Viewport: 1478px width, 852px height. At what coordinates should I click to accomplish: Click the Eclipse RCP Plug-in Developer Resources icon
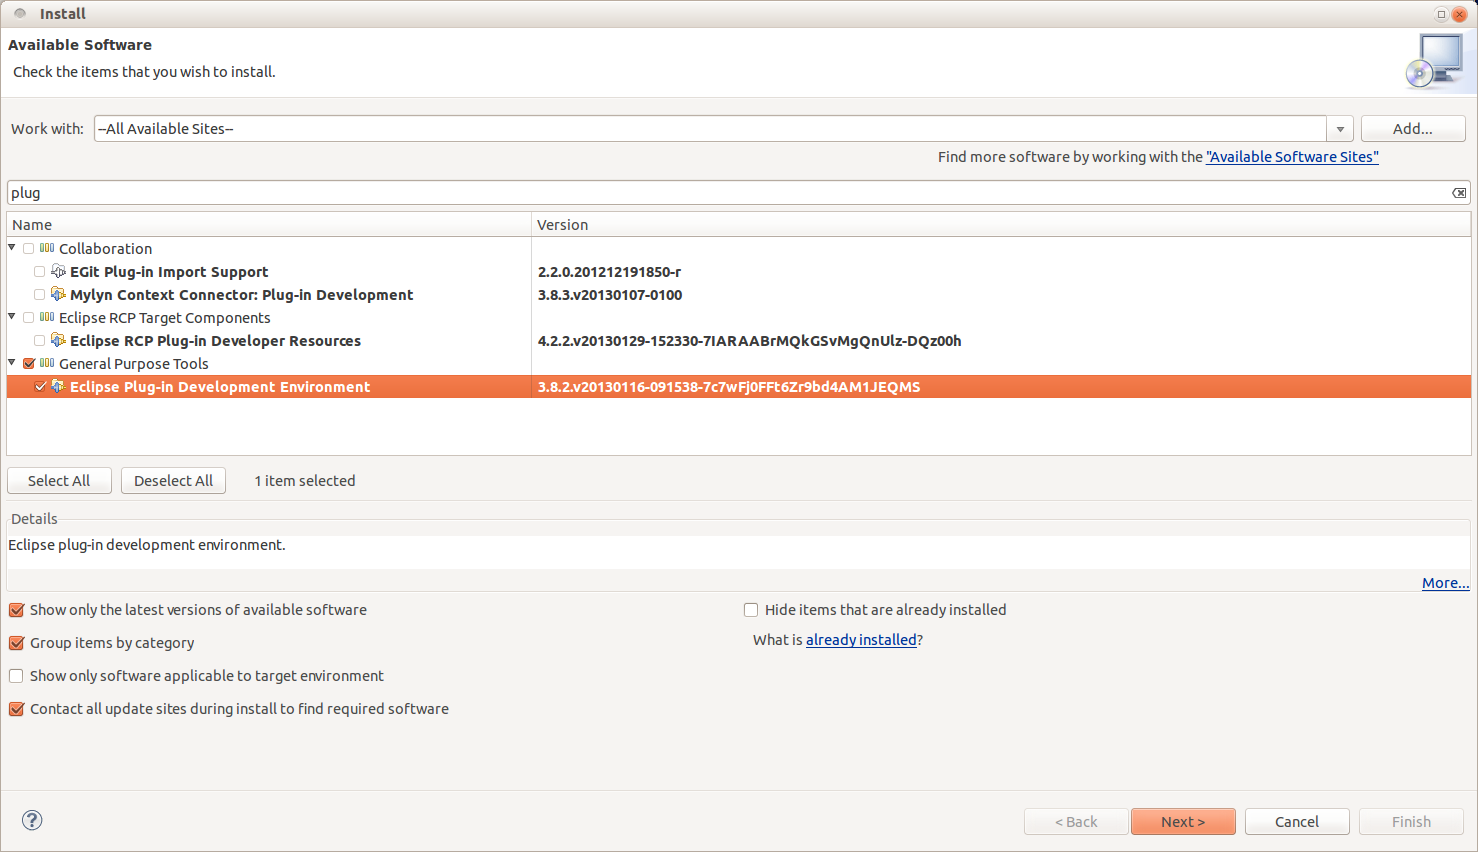58,340
